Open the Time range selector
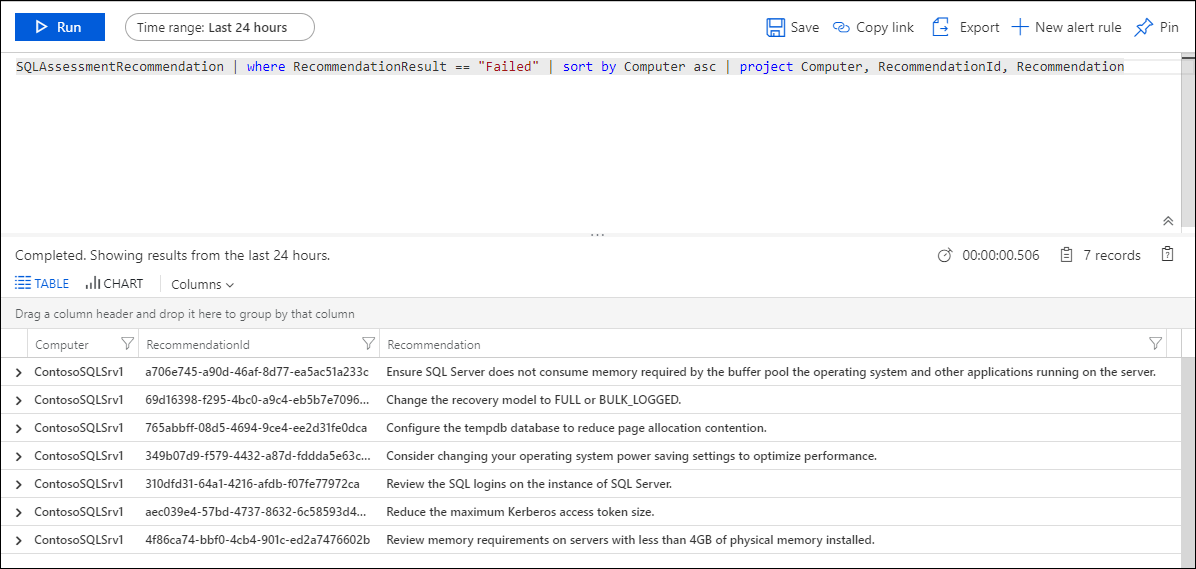Image resolution: width=1196 pixels, height=569 pixels. pyautogui.click(x=220, y=27)
